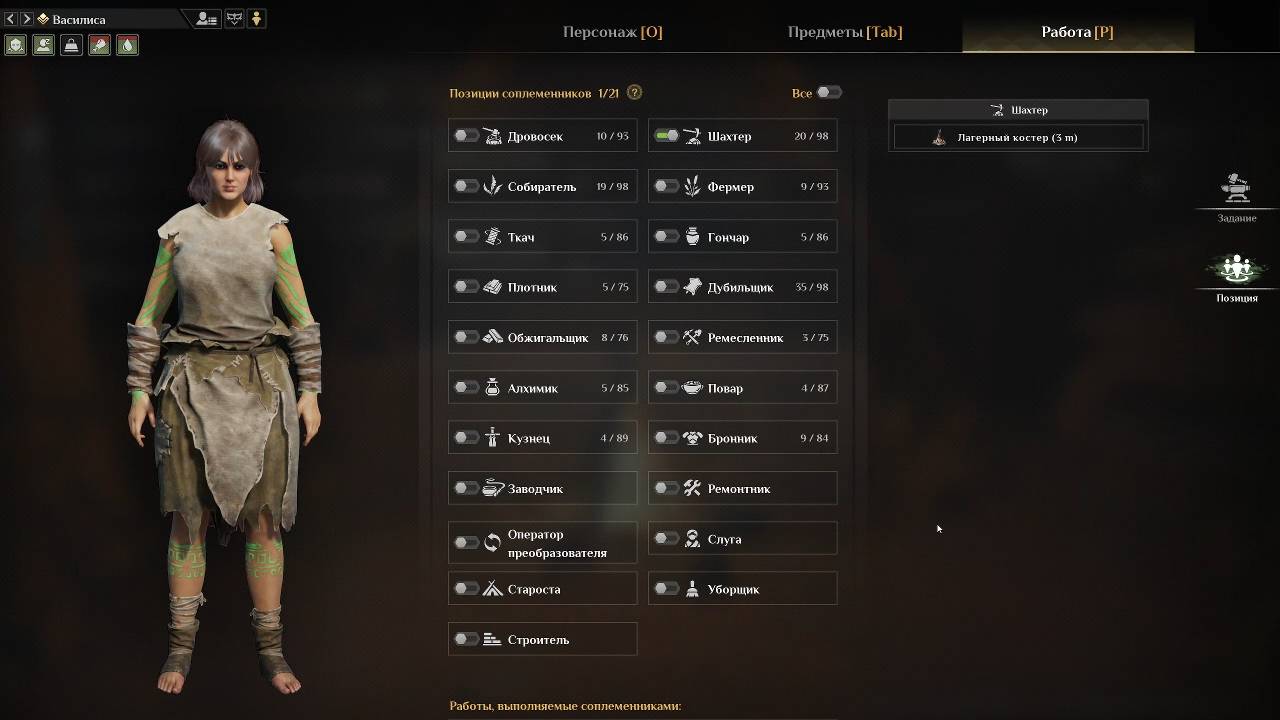Enable the Повар position toggle

(x=666, y=388)
